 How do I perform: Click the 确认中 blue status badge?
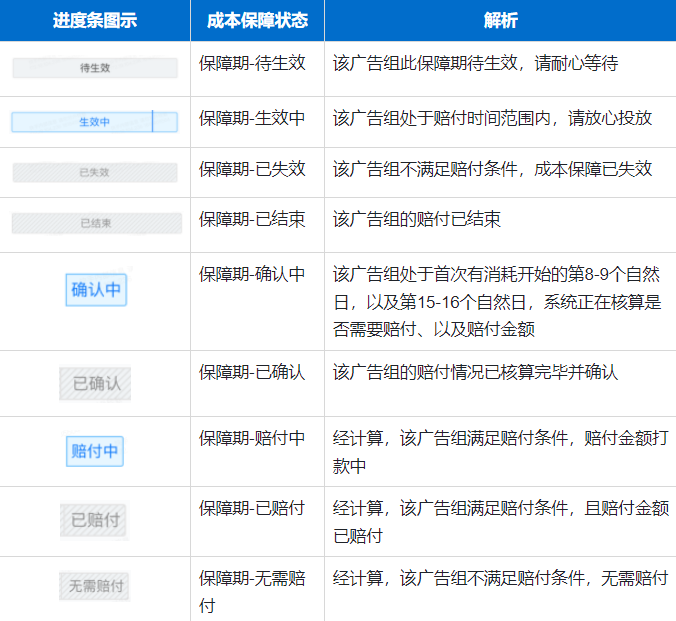coord(96,290)
